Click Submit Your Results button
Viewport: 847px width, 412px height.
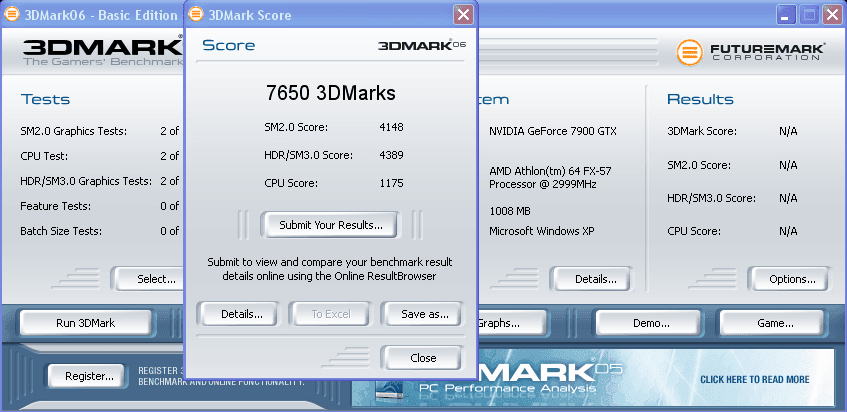(x=331, y=225)
